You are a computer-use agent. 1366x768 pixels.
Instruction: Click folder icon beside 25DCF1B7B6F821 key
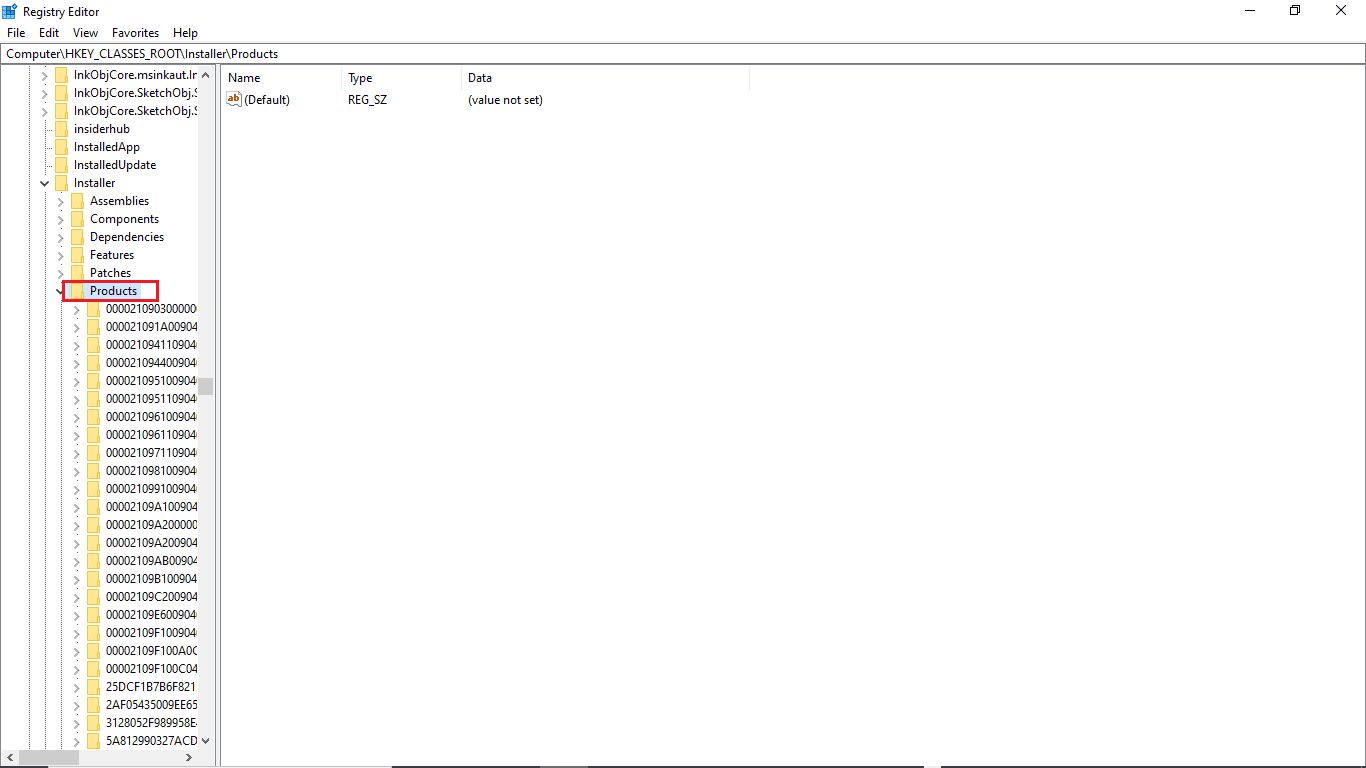94,687
